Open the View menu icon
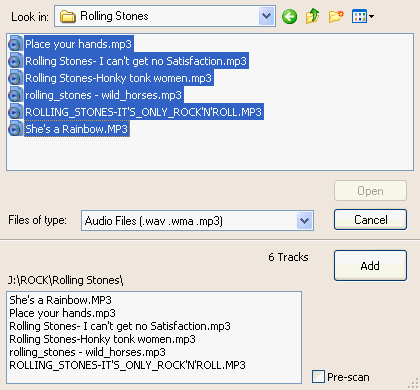420x390 pixels. pyautogui.click(x=363, y=16)
